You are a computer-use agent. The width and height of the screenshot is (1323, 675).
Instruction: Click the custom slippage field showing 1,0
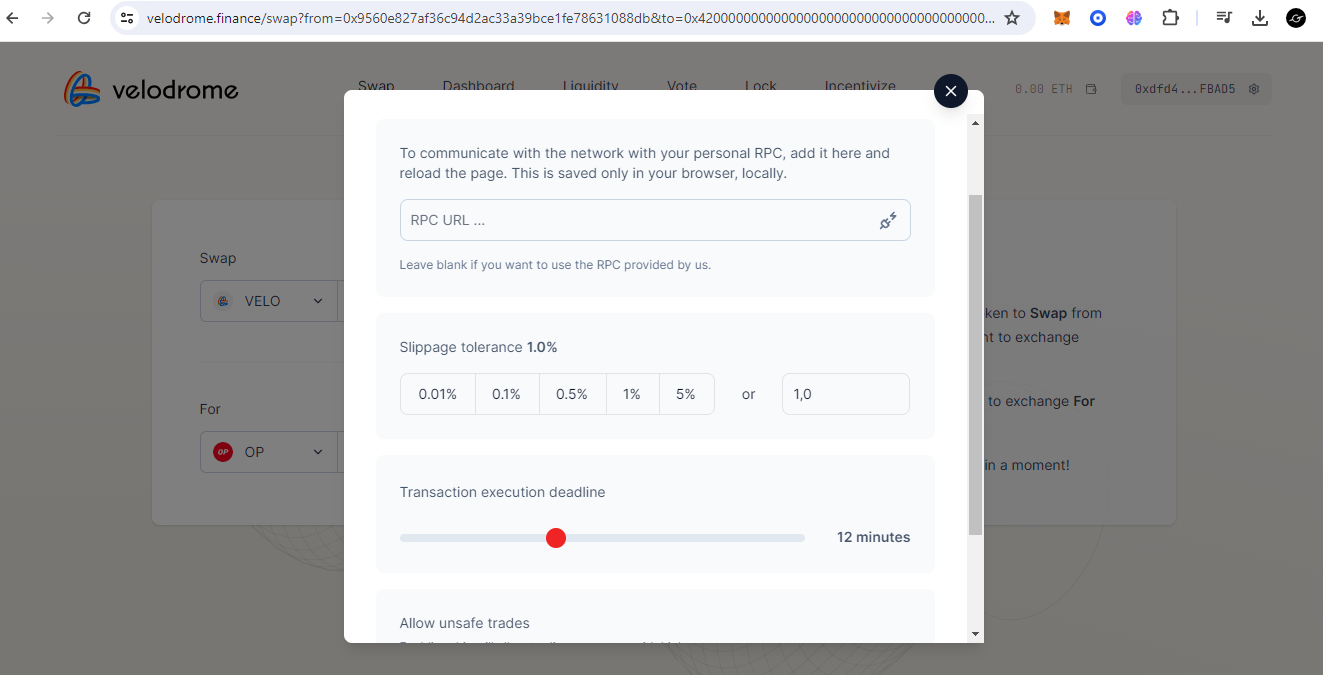[x=846, y=394]
